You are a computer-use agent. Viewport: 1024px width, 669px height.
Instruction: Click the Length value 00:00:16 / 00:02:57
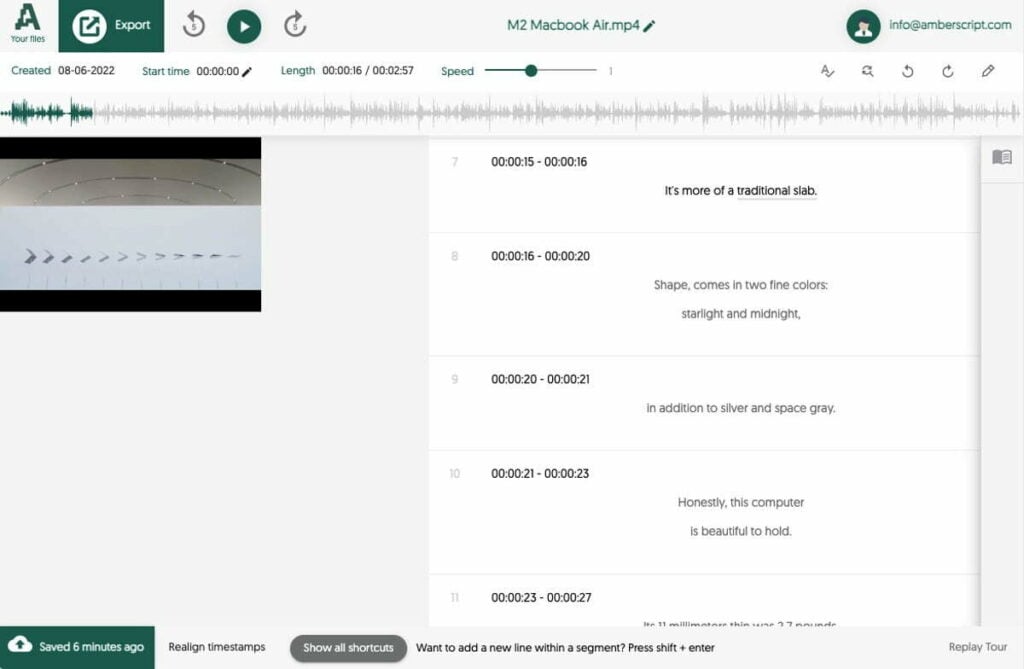368,71
